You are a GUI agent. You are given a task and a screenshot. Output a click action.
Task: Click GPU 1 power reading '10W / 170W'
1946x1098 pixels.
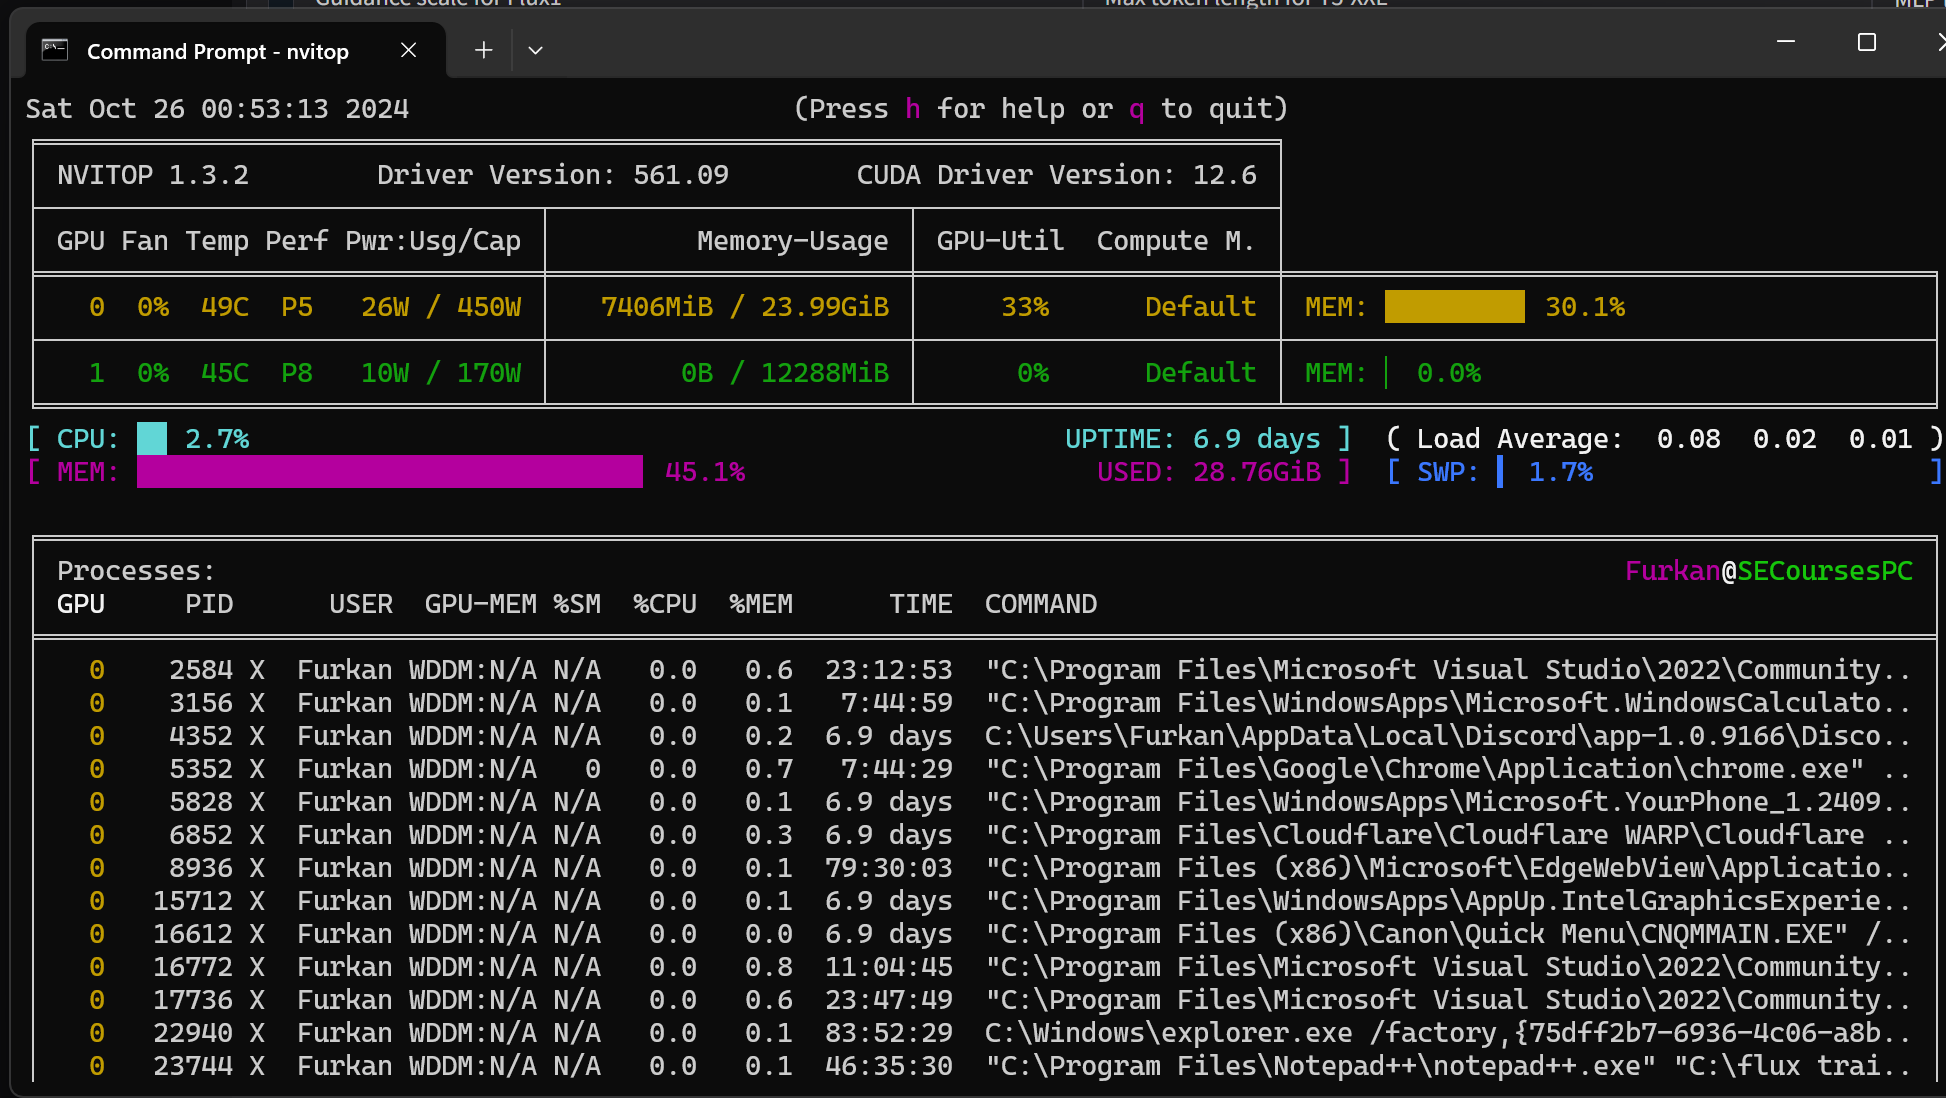click(441, 373)
